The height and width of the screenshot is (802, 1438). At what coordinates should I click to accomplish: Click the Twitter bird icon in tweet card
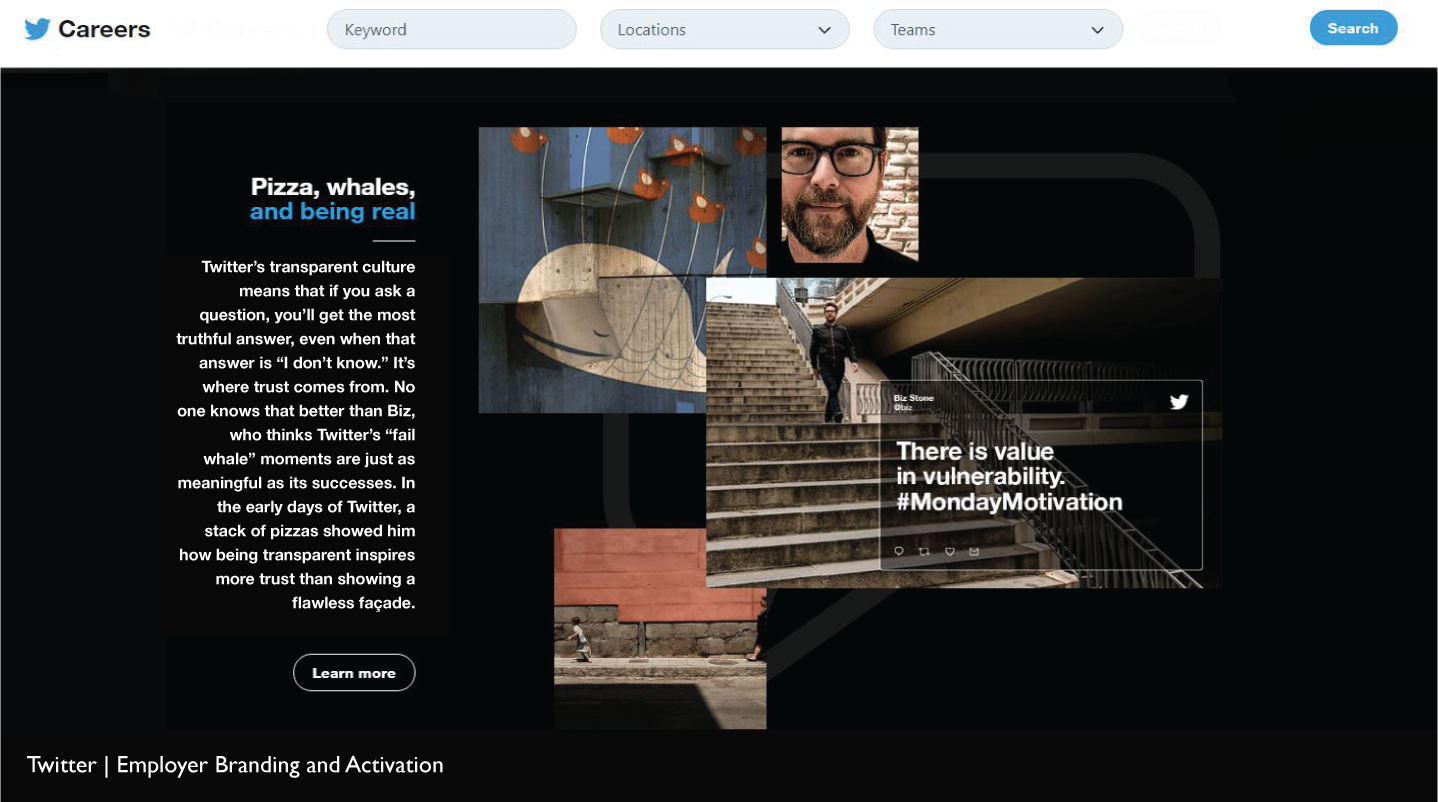pyautogui.click(x=1179, y=402)
